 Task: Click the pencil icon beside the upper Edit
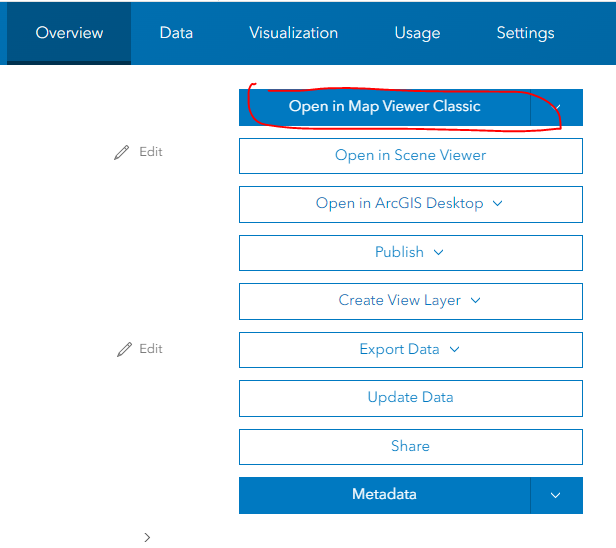pyautogui.click(x=122, y=152)
